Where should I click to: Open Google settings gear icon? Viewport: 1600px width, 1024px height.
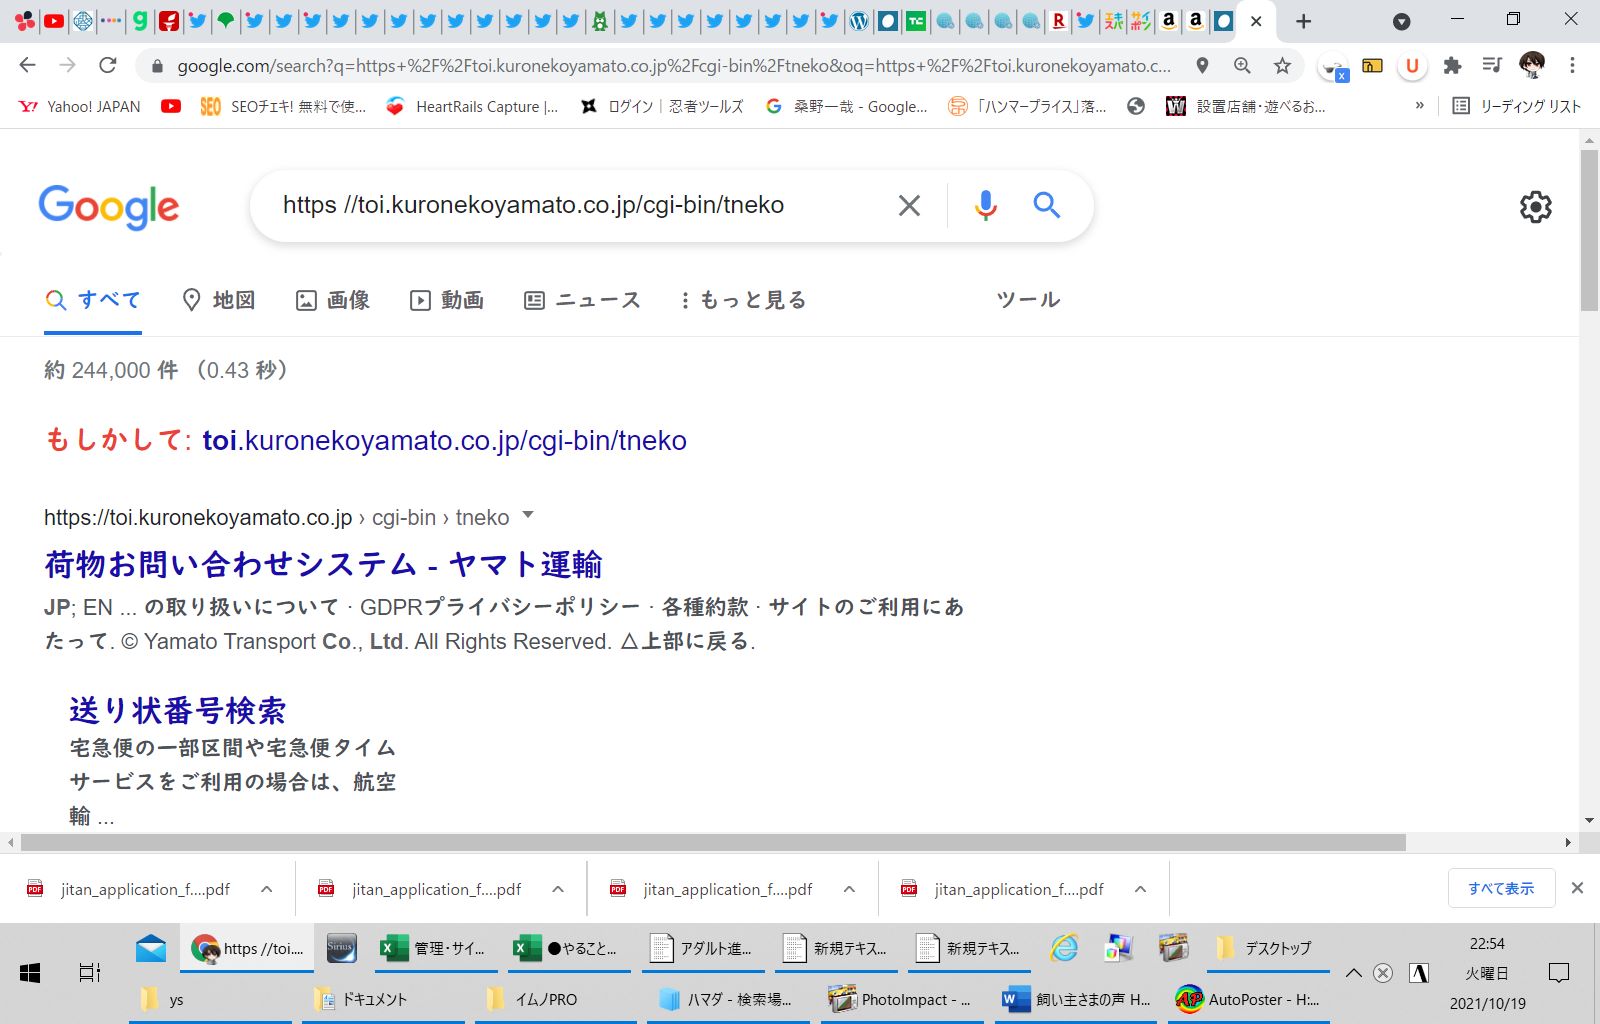tap(1535, 207)
